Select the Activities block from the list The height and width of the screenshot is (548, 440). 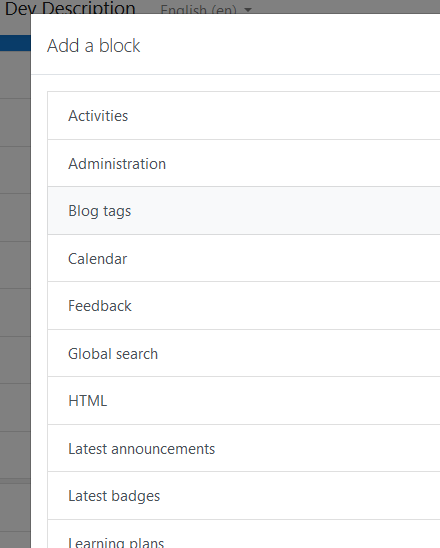click(244, 116)
